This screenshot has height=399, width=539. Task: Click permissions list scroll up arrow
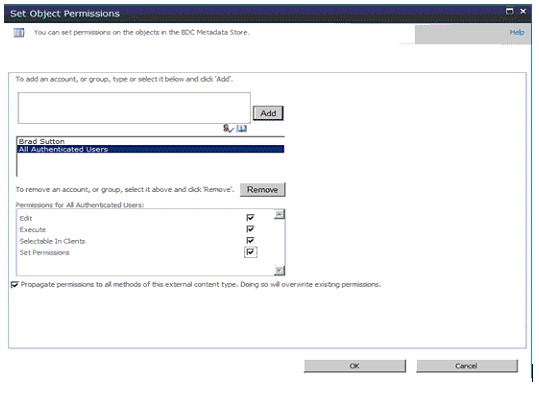point(279,214)
